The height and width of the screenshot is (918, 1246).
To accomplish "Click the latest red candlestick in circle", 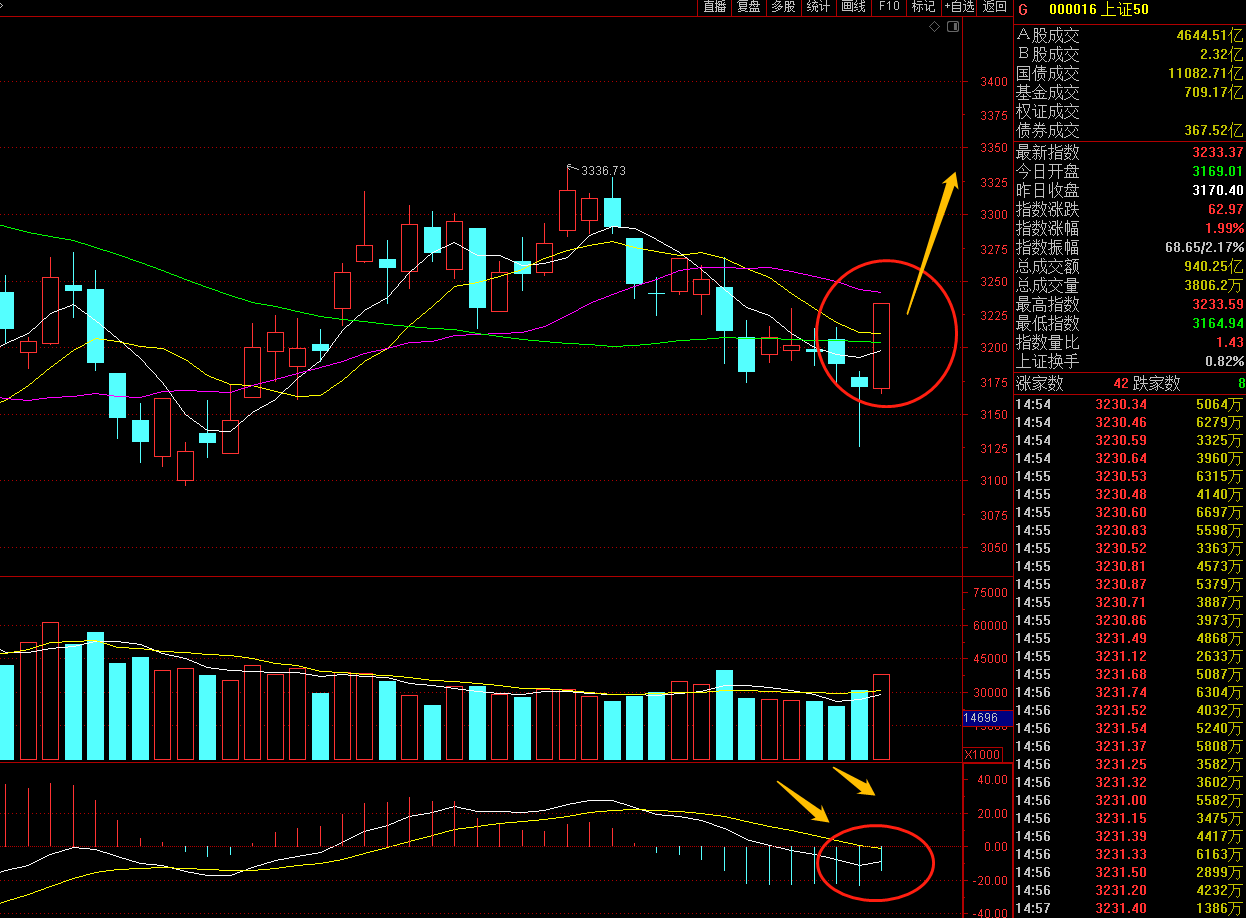I will pyautogui.click(x=882, y=345).
